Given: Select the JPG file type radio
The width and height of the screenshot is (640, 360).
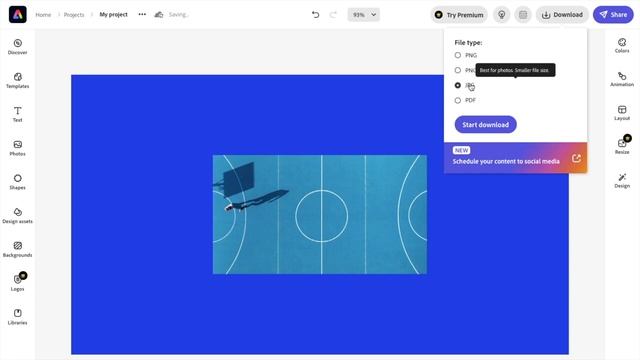Looking at the screenshot, I should coord(458,85).
